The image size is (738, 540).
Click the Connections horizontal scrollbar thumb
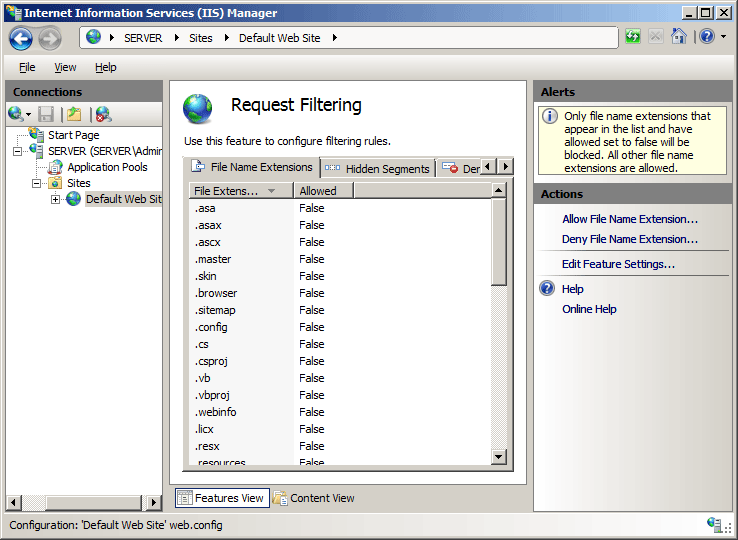click(93, 502)
